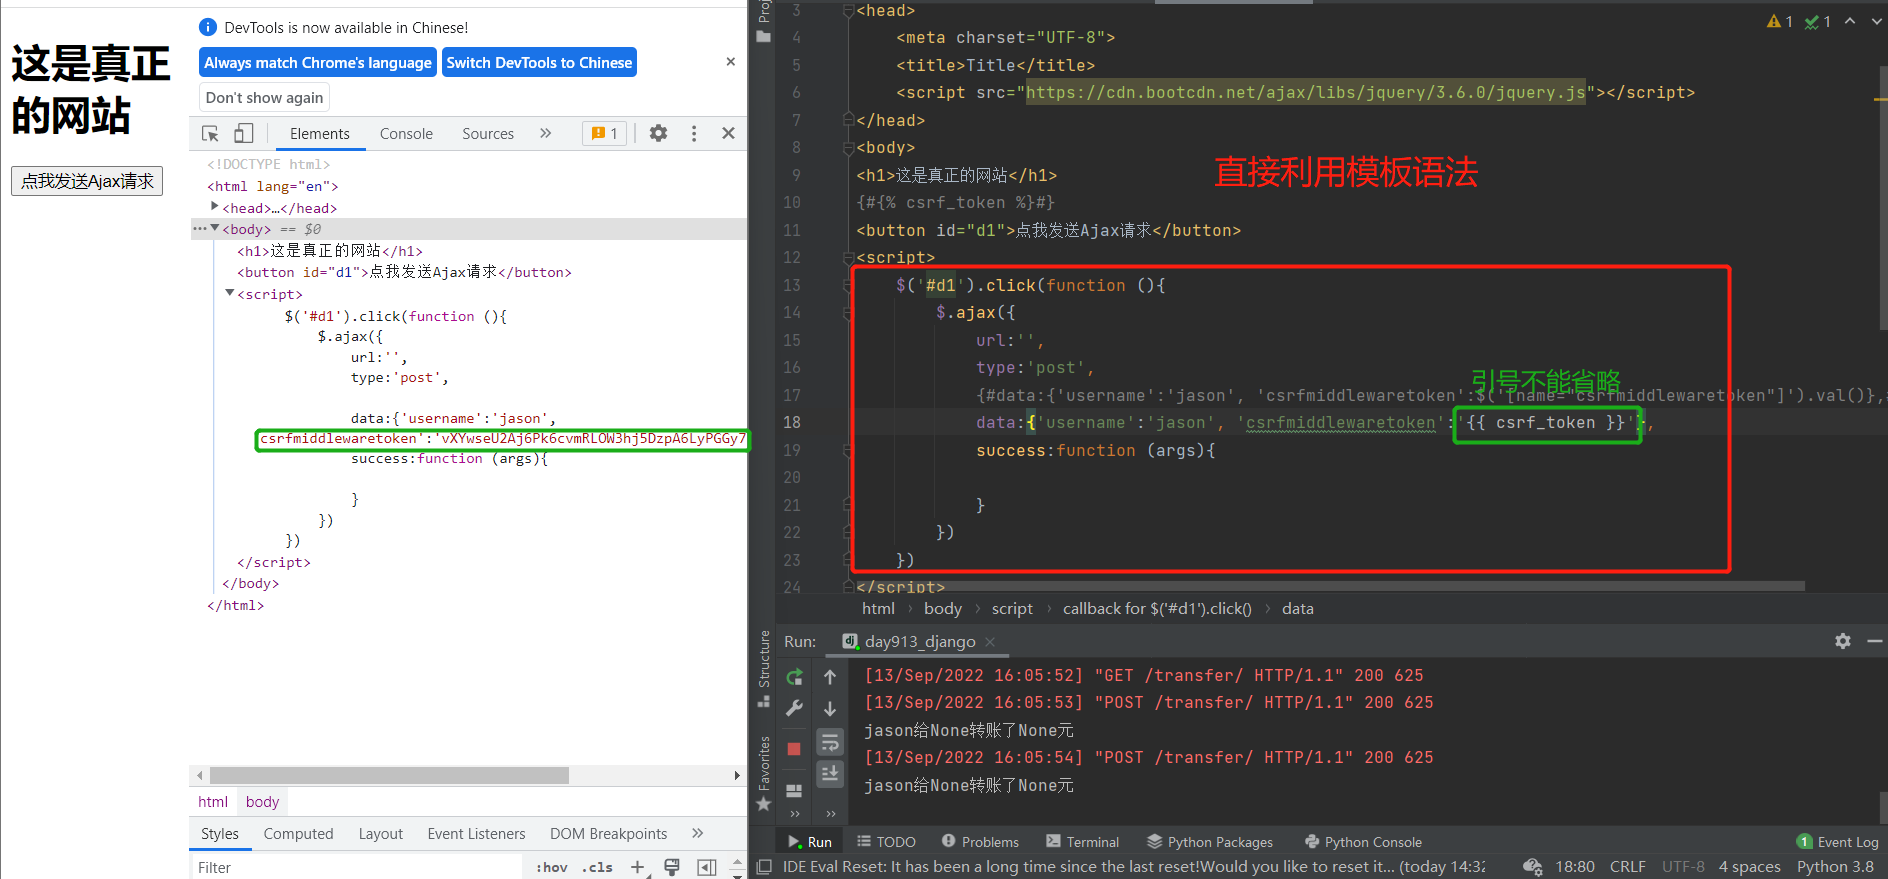Open the Event Log
Viewport: 1888px width, 879px height.
pyautogui.click(x=1838, y=842)
